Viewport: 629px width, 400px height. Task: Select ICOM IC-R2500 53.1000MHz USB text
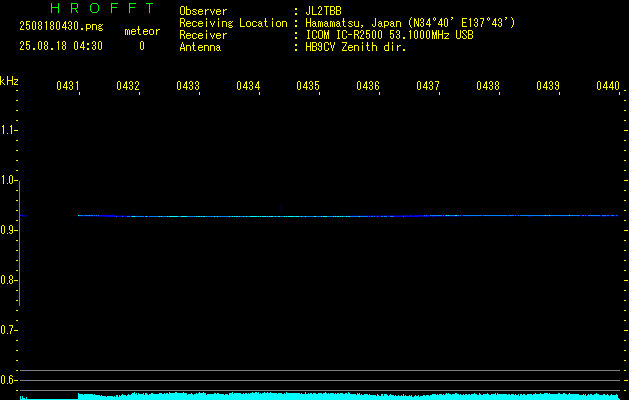tap(389, 35)
